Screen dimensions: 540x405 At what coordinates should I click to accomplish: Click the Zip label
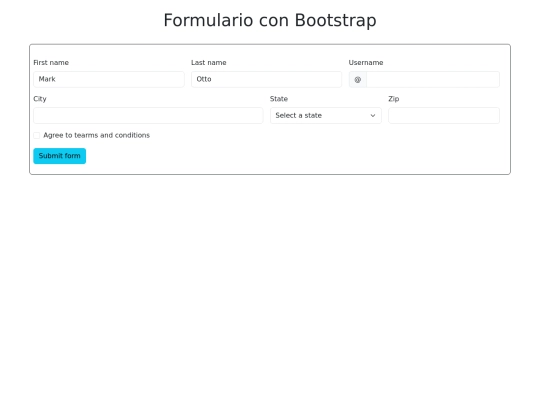[394, 99]
